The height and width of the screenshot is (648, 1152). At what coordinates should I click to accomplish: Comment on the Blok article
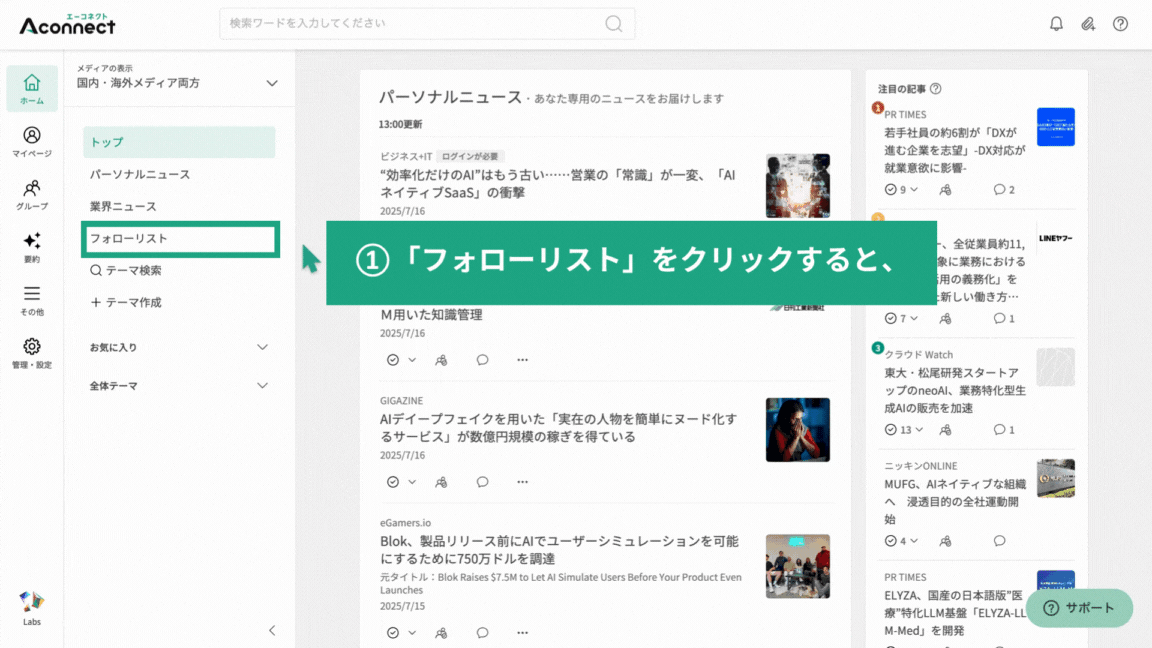482,633
